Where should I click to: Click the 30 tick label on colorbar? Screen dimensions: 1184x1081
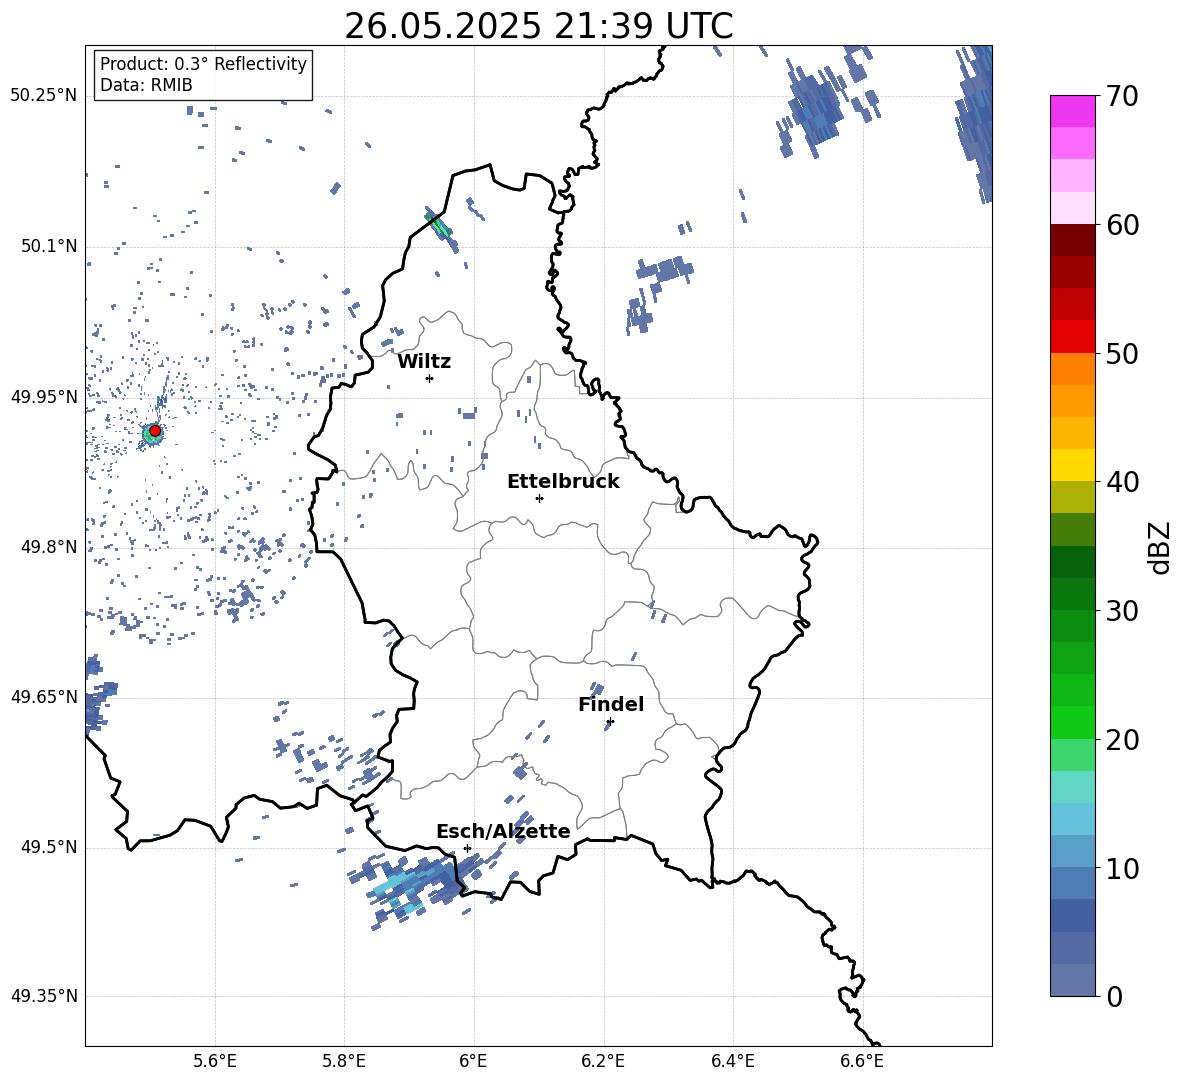[1122, 611]
